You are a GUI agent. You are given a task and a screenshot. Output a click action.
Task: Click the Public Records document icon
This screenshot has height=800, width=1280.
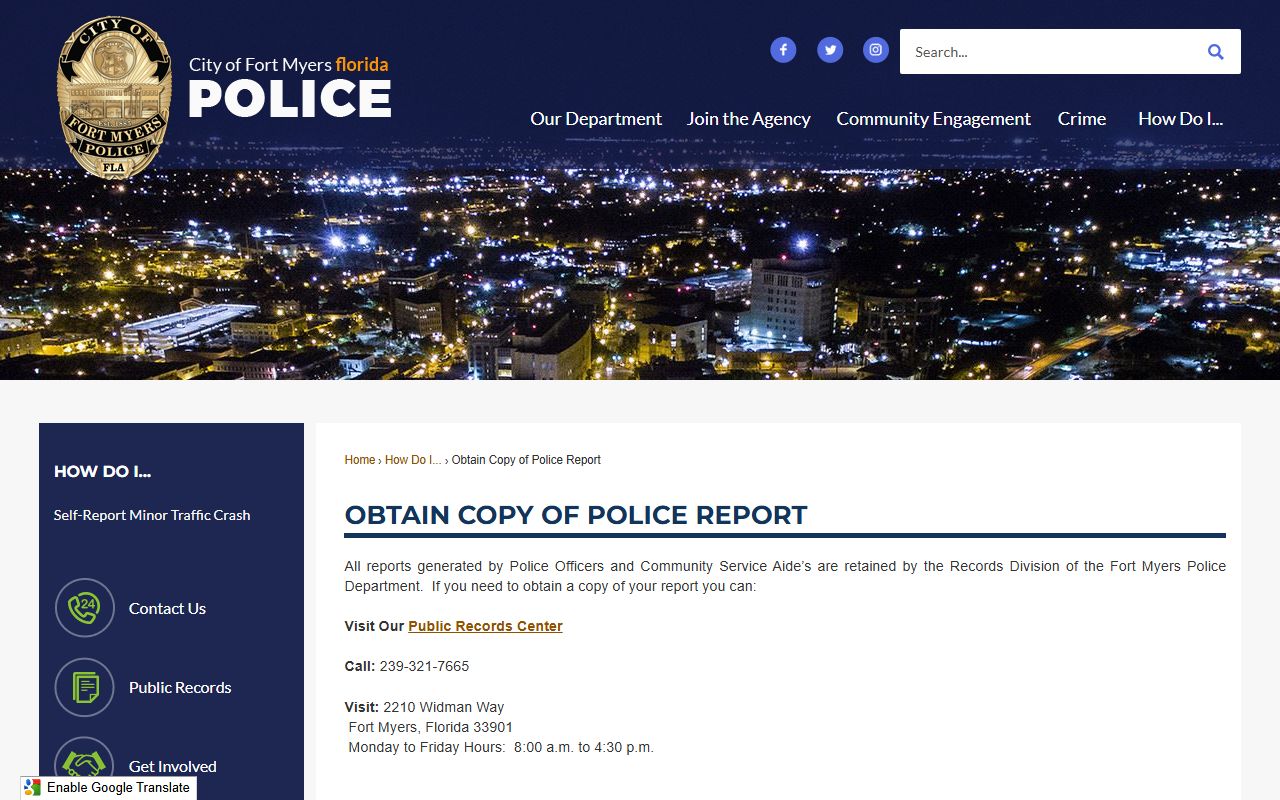tap(85, 687)
